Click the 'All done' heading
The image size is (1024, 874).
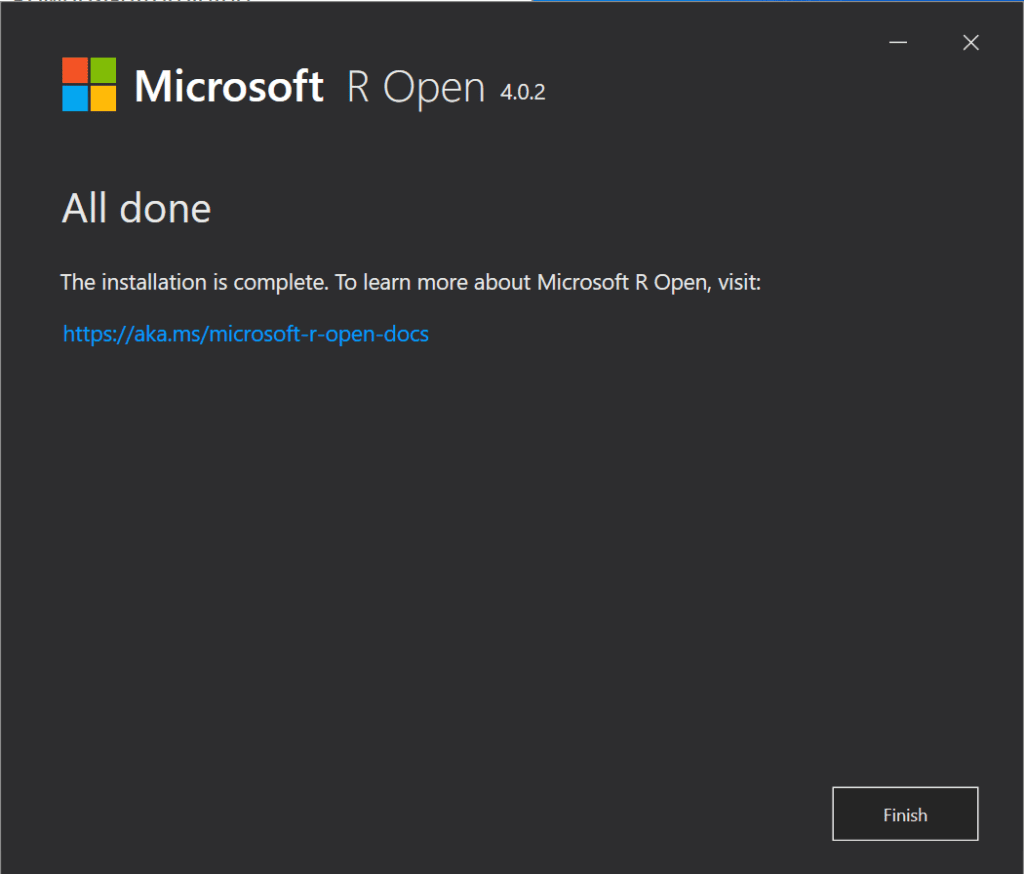136,208
